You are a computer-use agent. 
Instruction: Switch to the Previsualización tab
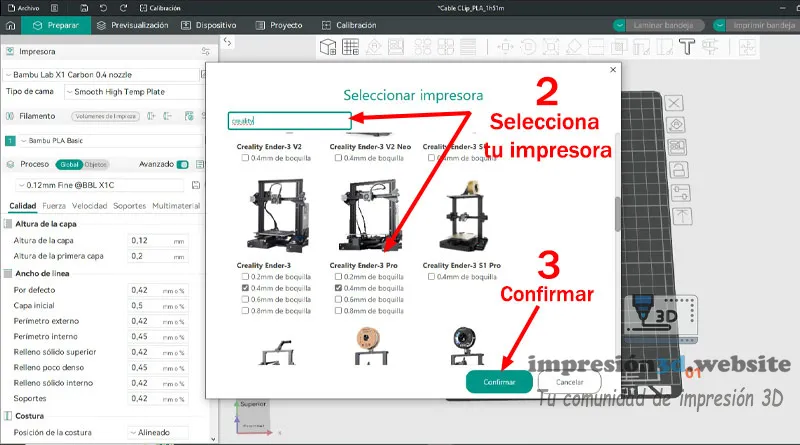tap(133, 25)
